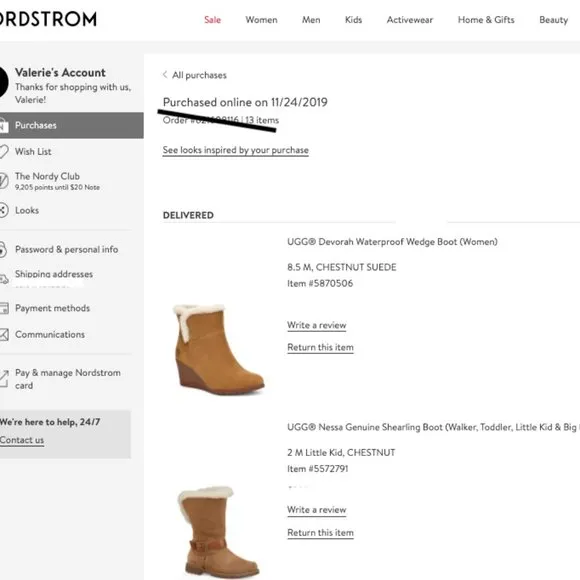Go back to All purchases

199,75
